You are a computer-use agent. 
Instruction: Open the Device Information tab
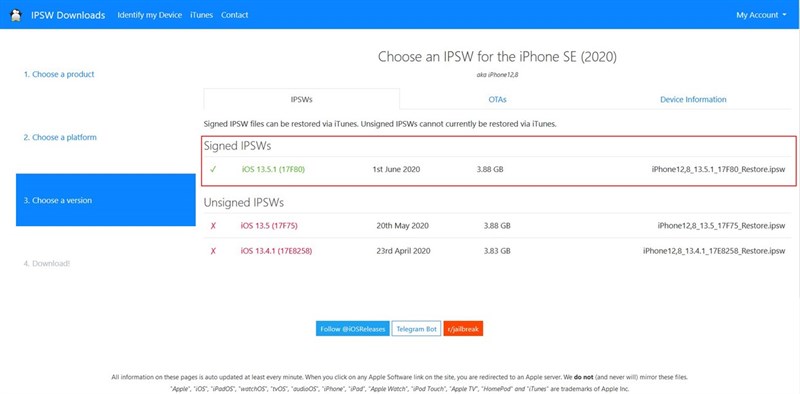pos(693,100)
